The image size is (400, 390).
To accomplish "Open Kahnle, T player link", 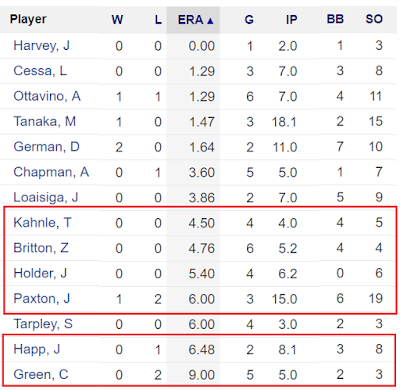I will click(42, 223).
